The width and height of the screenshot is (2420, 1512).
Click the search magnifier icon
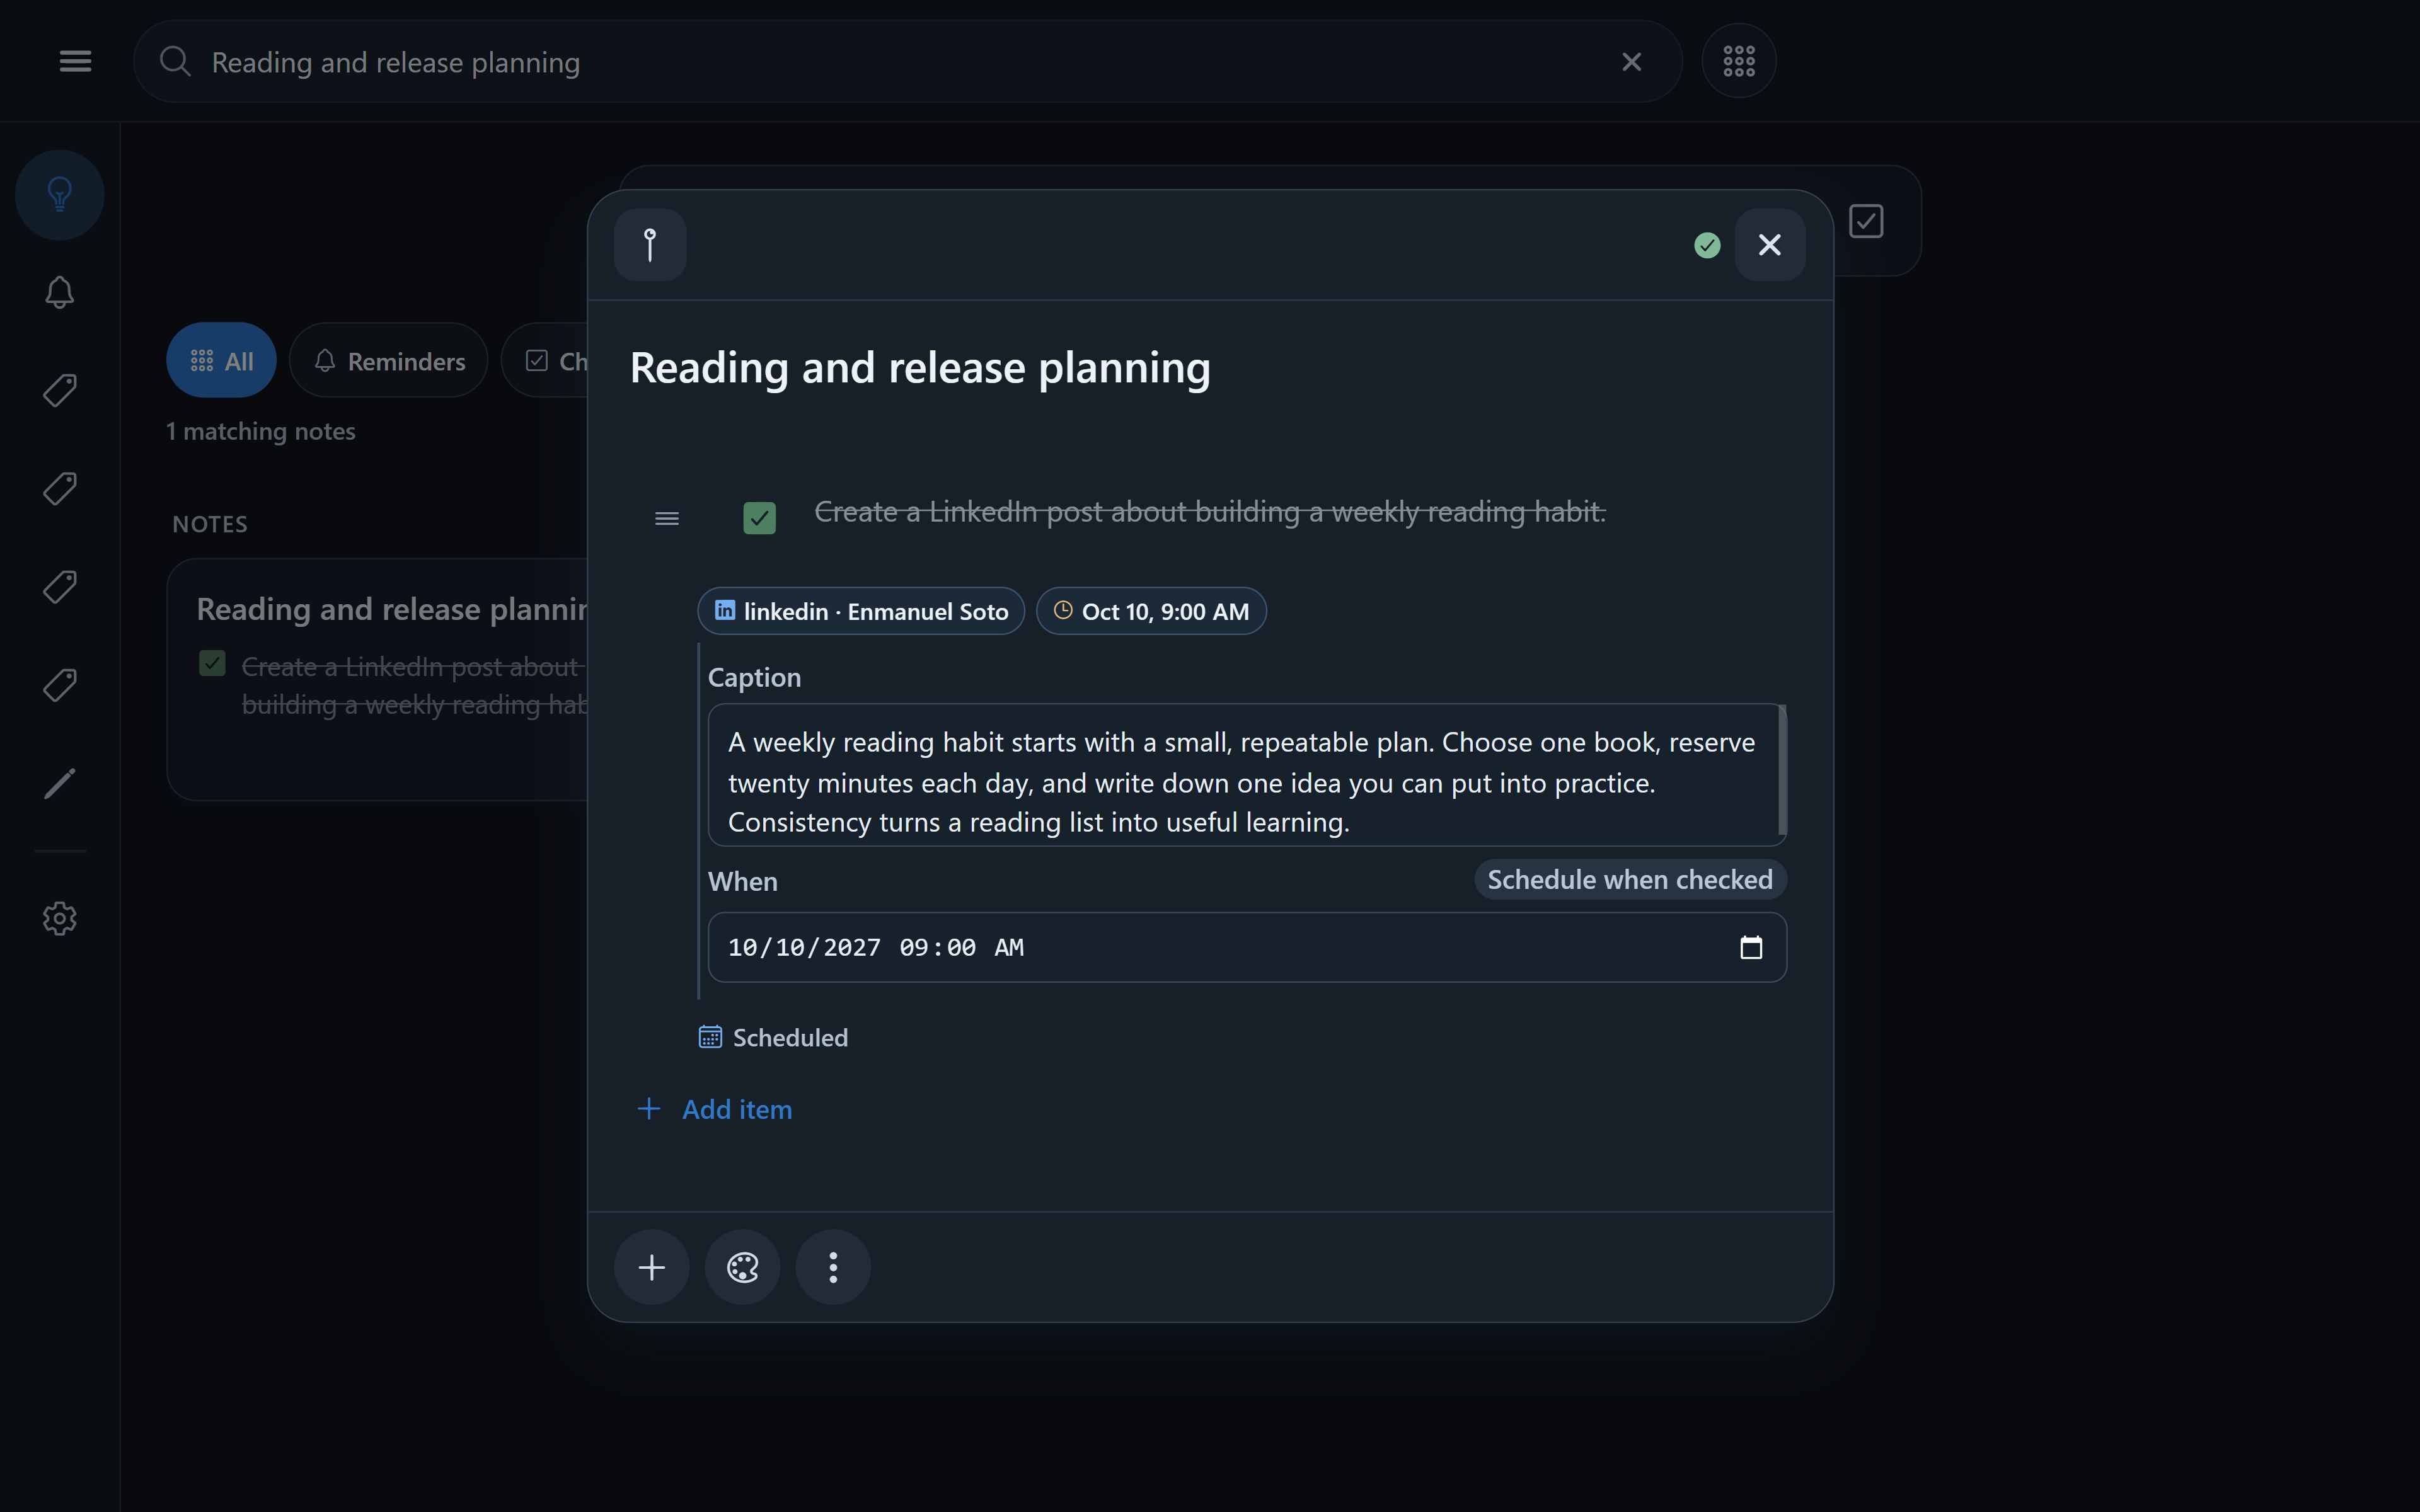point(175,61)
